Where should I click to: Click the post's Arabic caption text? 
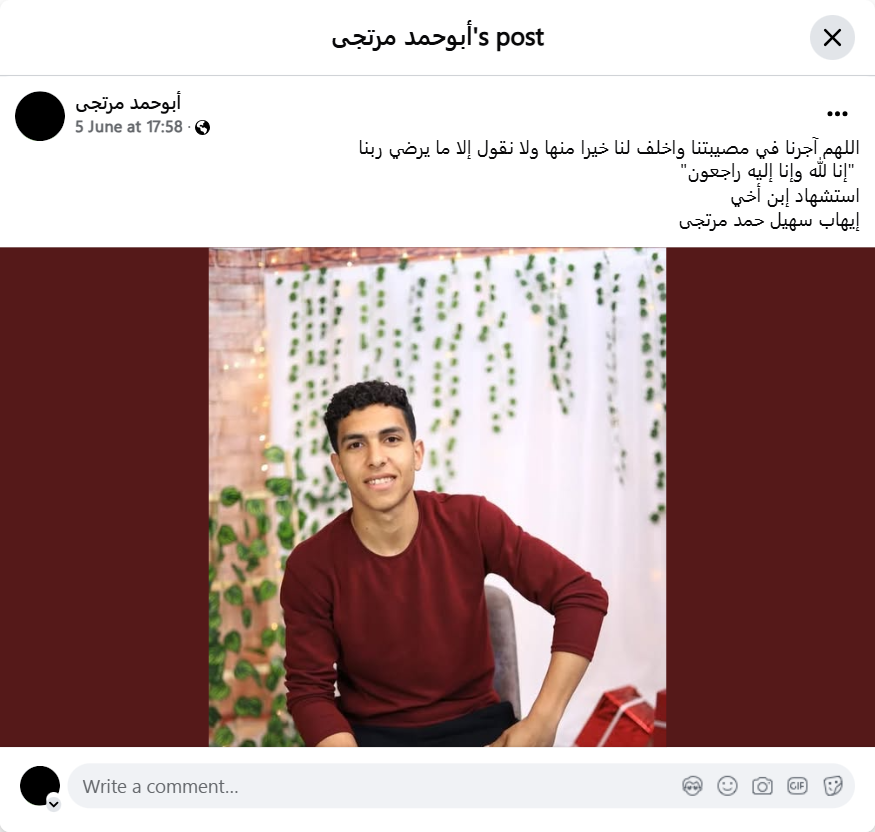click(x=609, y=185)
